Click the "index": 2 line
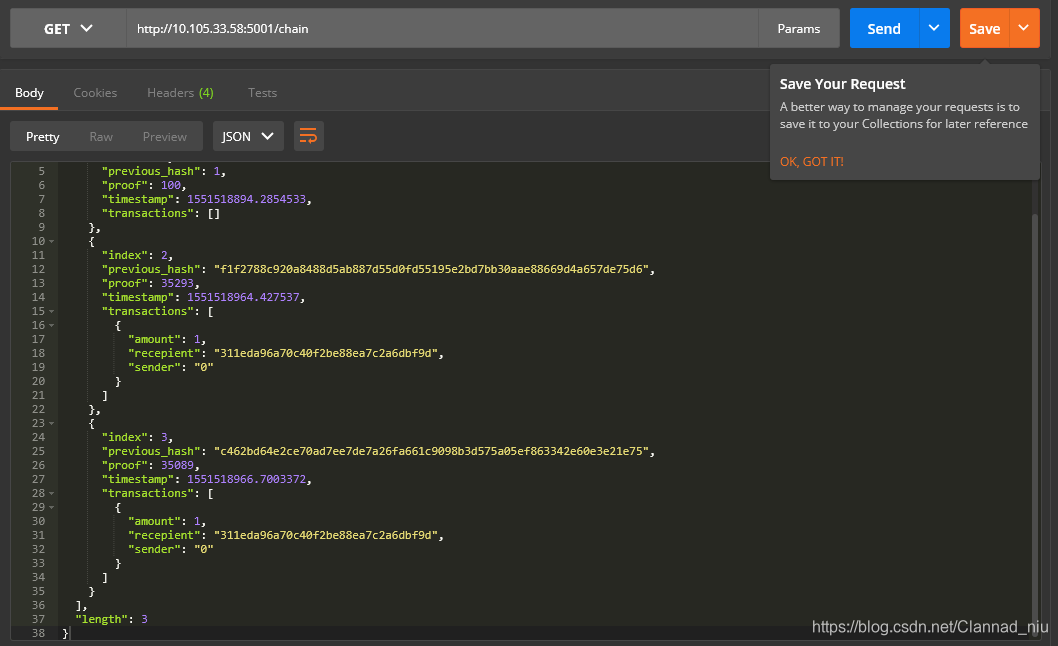This screenshot has height=646, width=1058. coord(137,256)
